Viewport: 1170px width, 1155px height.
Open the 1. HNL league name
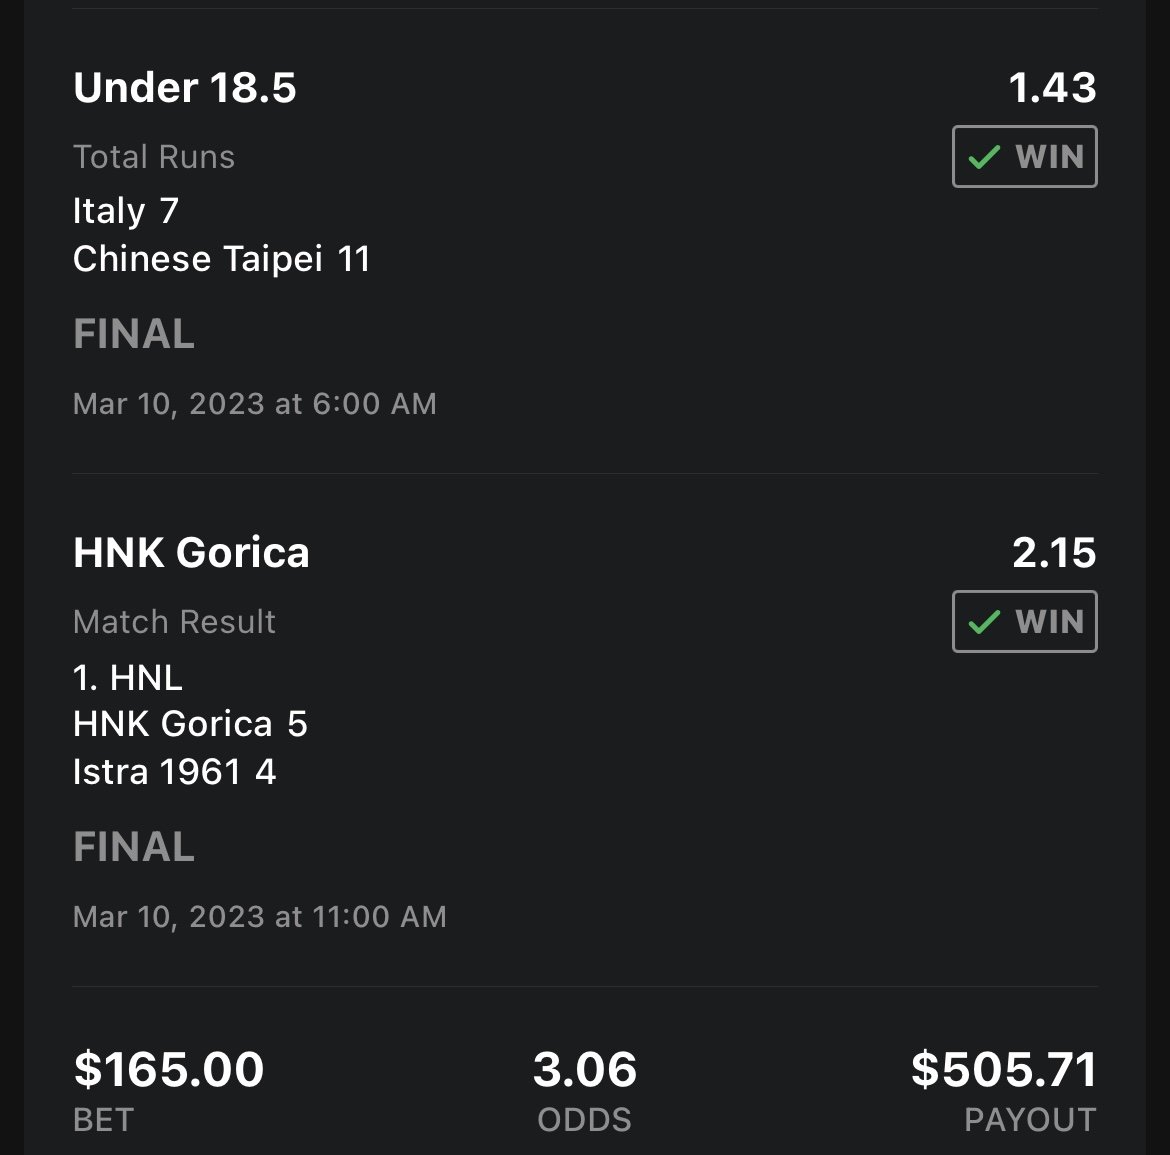[x=128, y=678]
